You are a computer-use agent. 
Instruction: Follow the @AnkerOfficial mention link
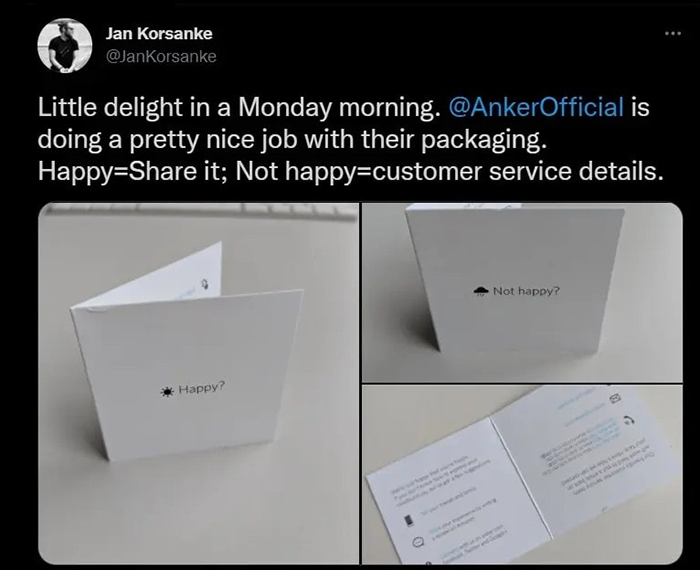pos(535,107)
